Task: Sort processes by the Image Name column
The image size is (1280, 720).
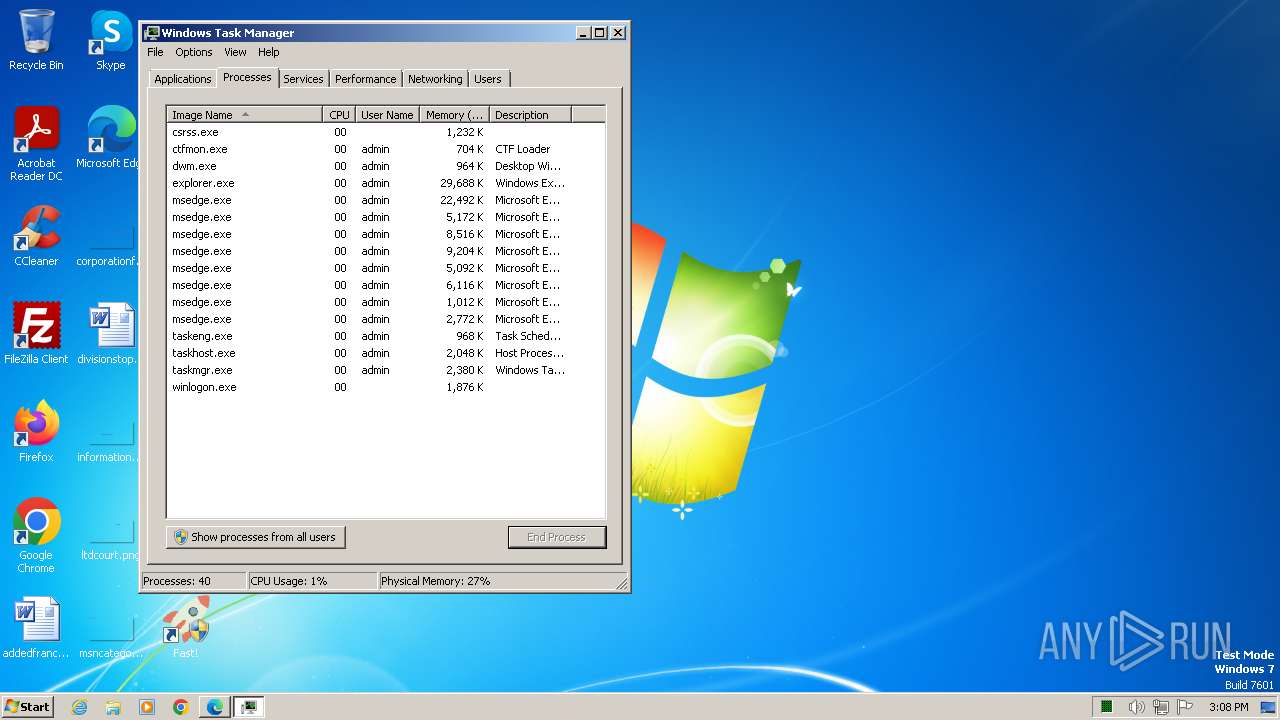Action: click(245, 115)
